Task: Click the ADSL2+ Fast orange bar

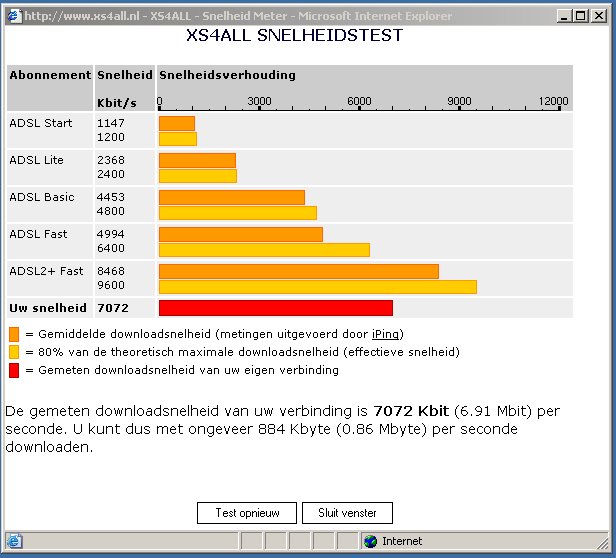Action: point(299,271)
